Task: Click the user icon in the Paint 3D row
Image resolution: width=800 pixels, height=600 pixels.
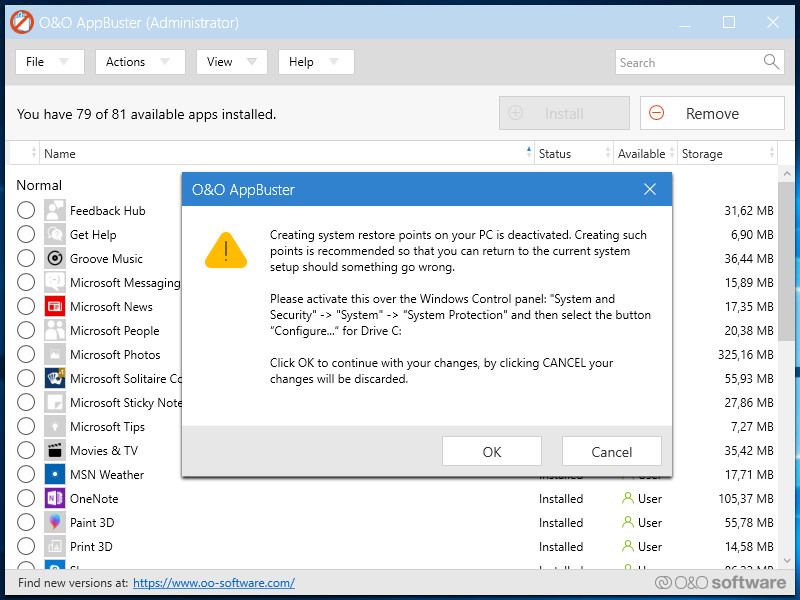Action: 628,522
